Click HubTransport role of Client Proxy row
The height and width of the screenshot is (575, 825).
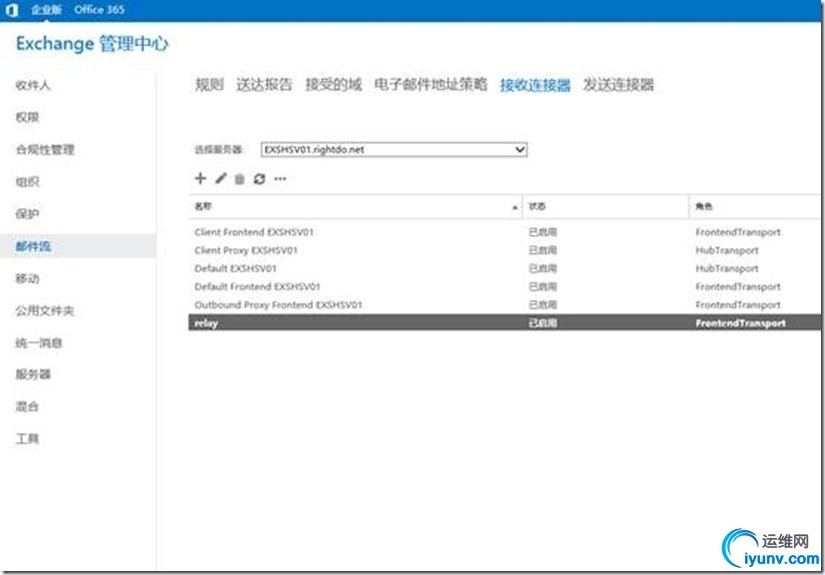point(727,250)
